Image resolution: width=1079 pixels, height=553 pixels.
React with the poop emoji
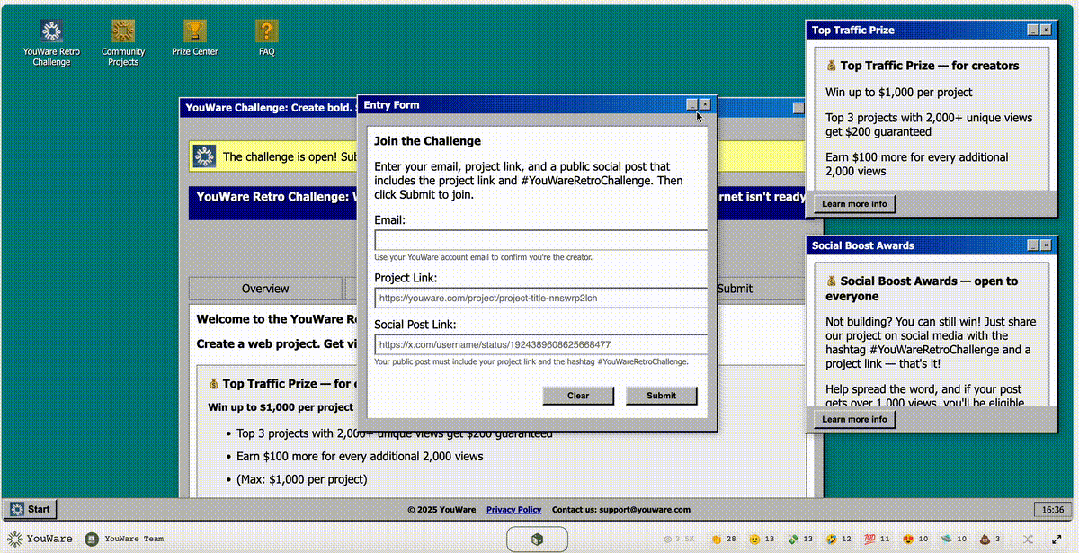point(984,539)
